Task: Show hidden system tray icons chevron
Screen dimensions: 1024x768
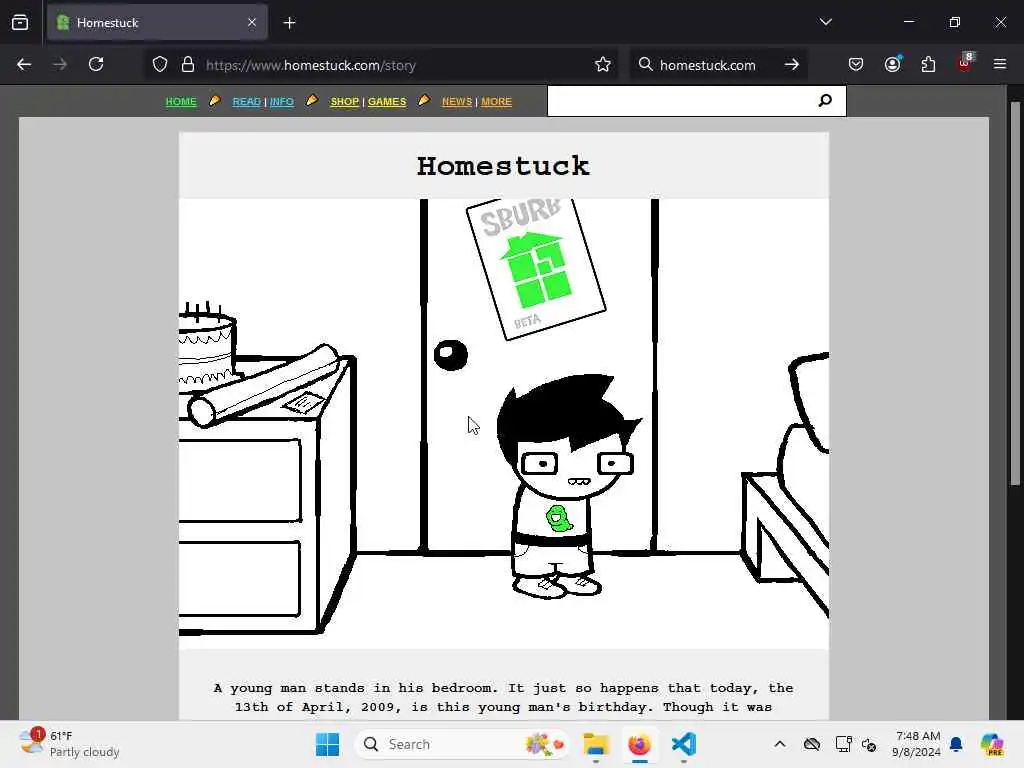Action: pyautogui.click(x=780, y=744)
